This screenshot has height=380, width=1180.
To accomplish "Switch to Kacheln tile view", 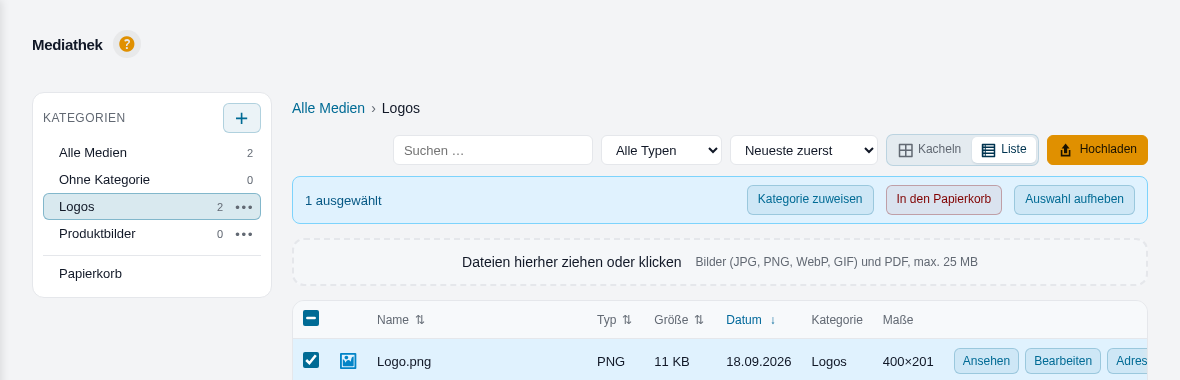I will 929,150.
